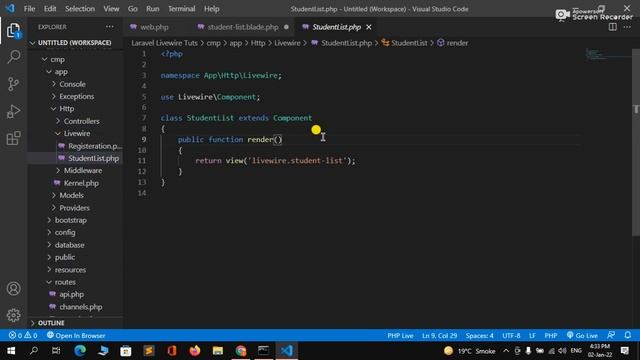Expand the Console folder
This screenshot has width=640, height=360.
(72, 84)
